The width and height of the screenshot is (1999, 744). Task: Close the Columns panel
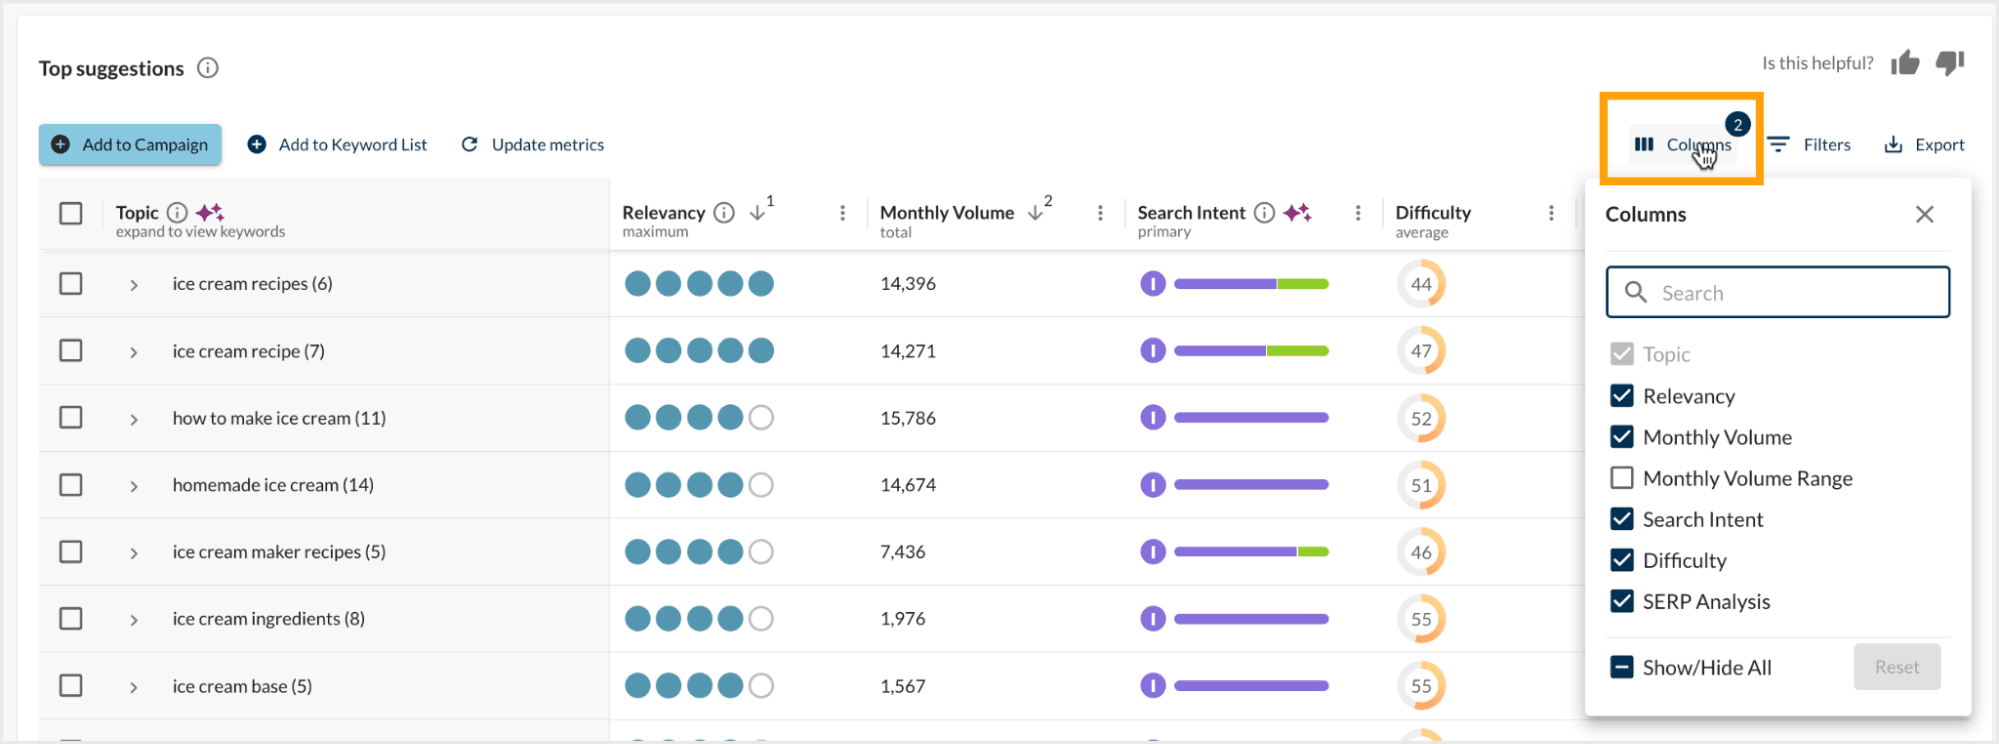1924,215
